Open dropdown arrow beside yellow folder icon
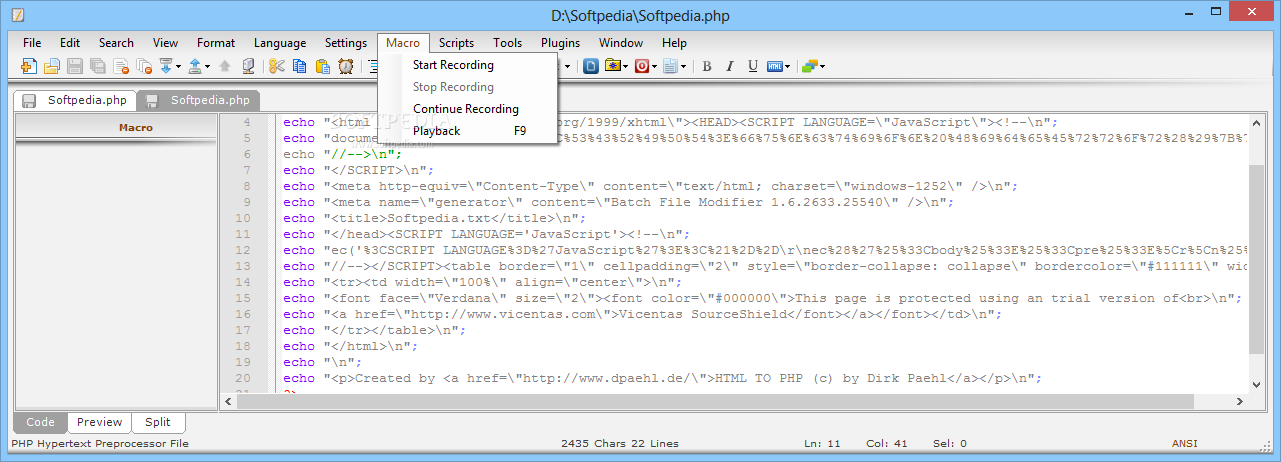 tap(625, 66)
